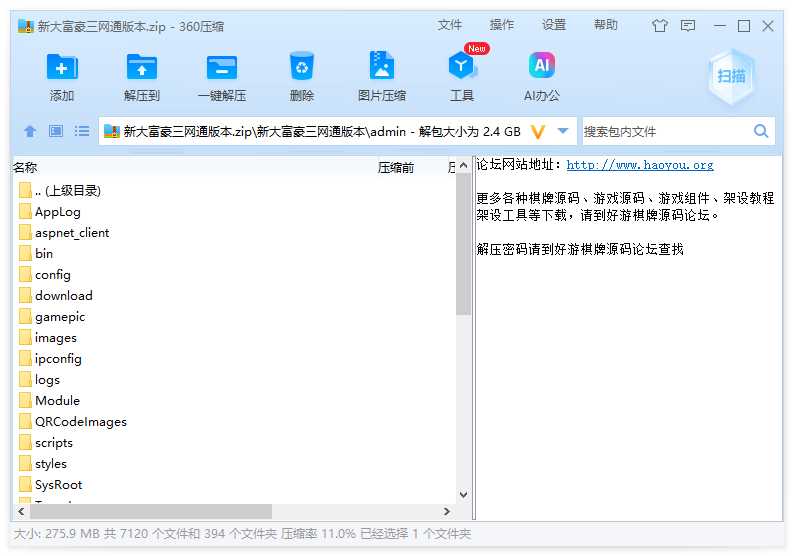Image resolution: width=794 pixels, height=556 pixels.
Task: Launch the AI办公 feature
Action: (x=542, y=65)
